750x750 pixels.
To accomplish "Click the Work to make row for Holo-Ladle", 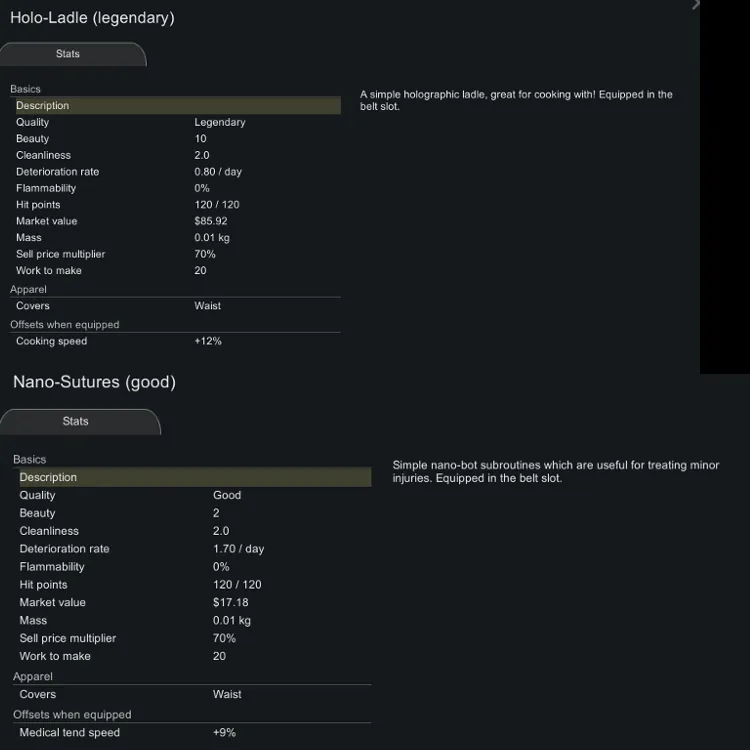I will point(176,271).
